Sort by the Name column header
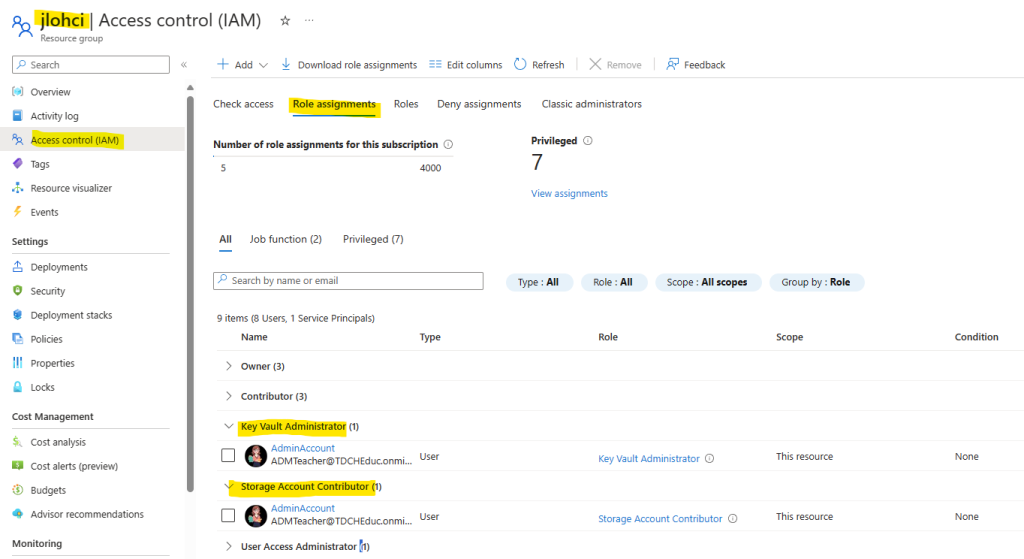Viewport: 1024px width, 559px height. coord(254,337)
